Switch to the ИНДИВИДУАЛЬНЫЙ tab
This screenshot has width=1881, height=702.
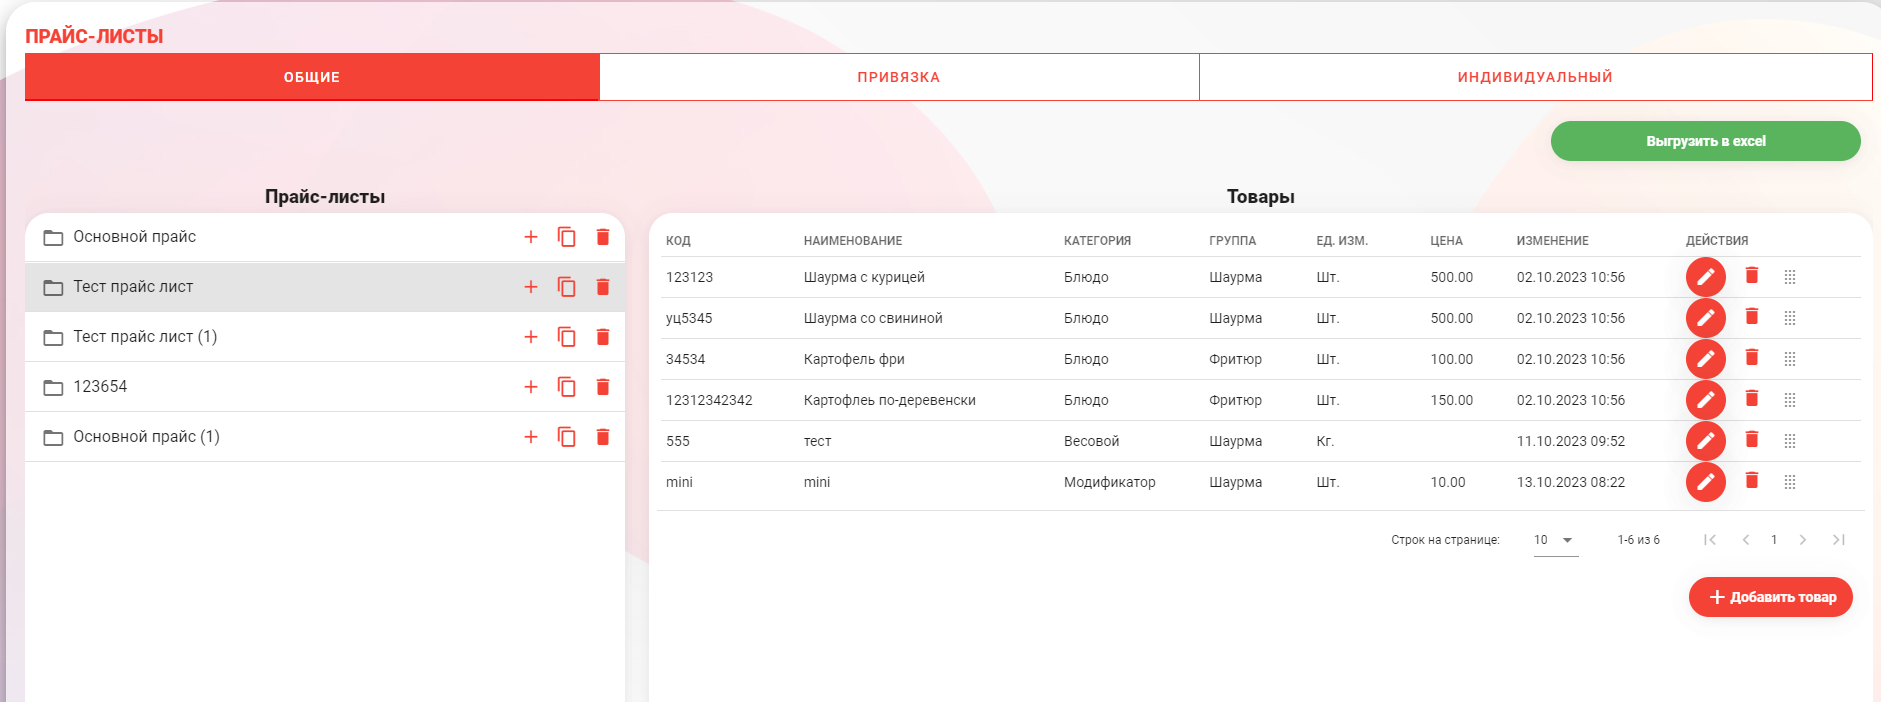point(1535,77)
